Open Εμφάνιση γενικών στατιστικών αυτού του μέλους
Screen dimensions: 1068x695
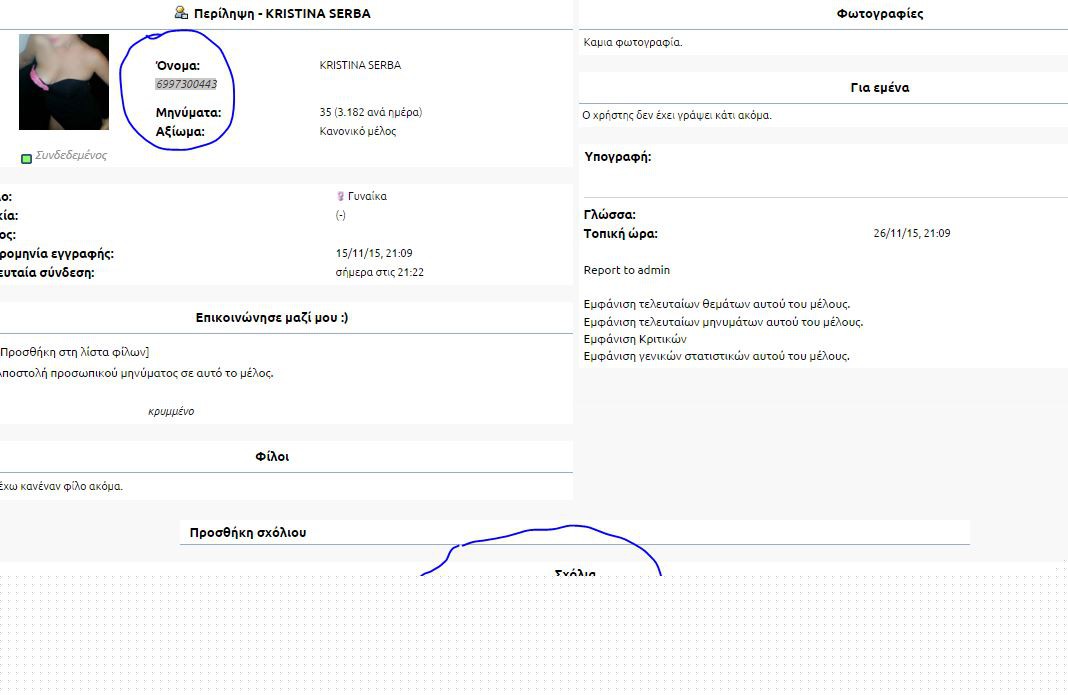point(716,356)
